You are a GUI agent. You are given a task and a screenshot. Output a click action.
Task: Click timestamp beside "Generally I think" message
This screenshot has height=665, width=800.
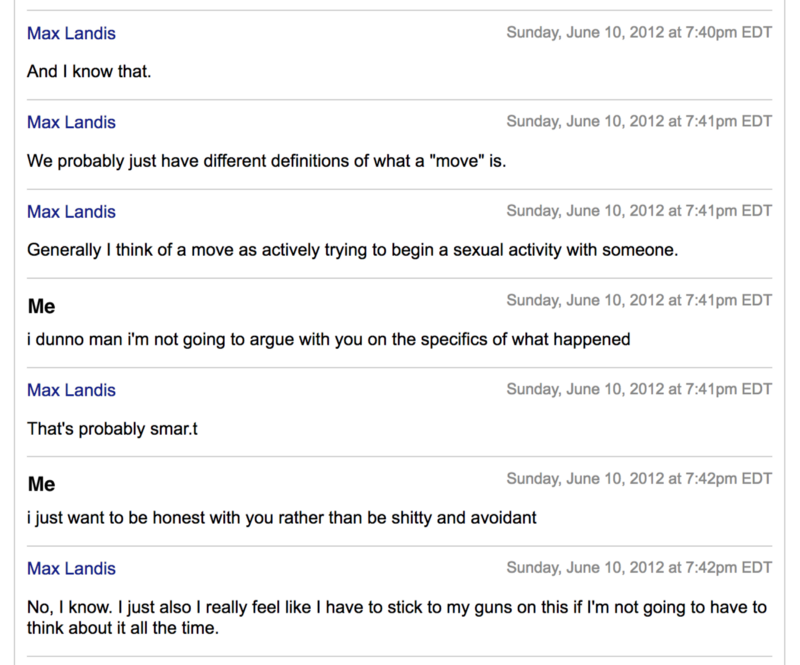[x=639, y=211]
